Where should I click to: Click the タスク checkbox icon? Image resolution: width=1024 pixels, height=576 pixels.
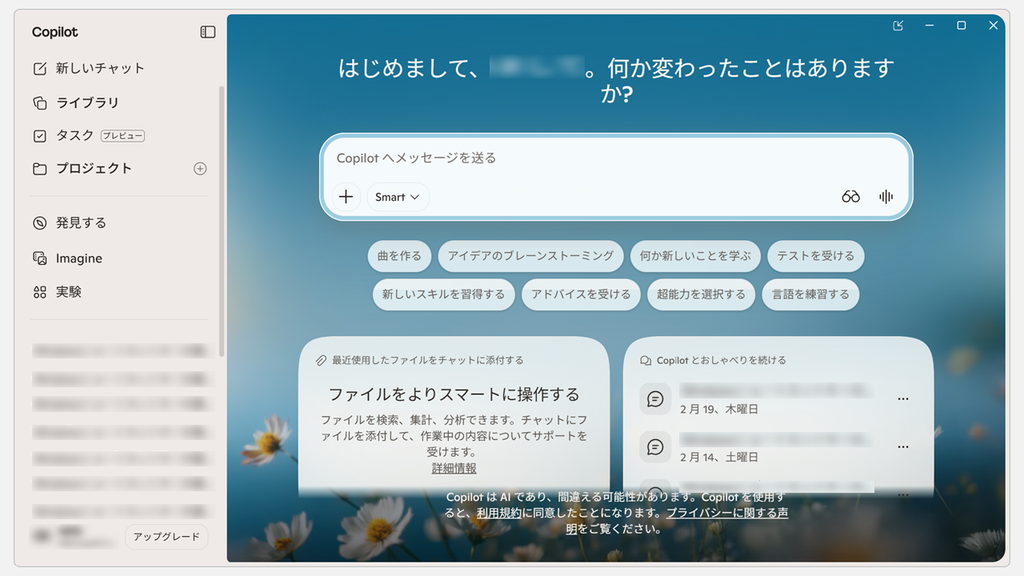pyautogui.click(x=40, y=136)
